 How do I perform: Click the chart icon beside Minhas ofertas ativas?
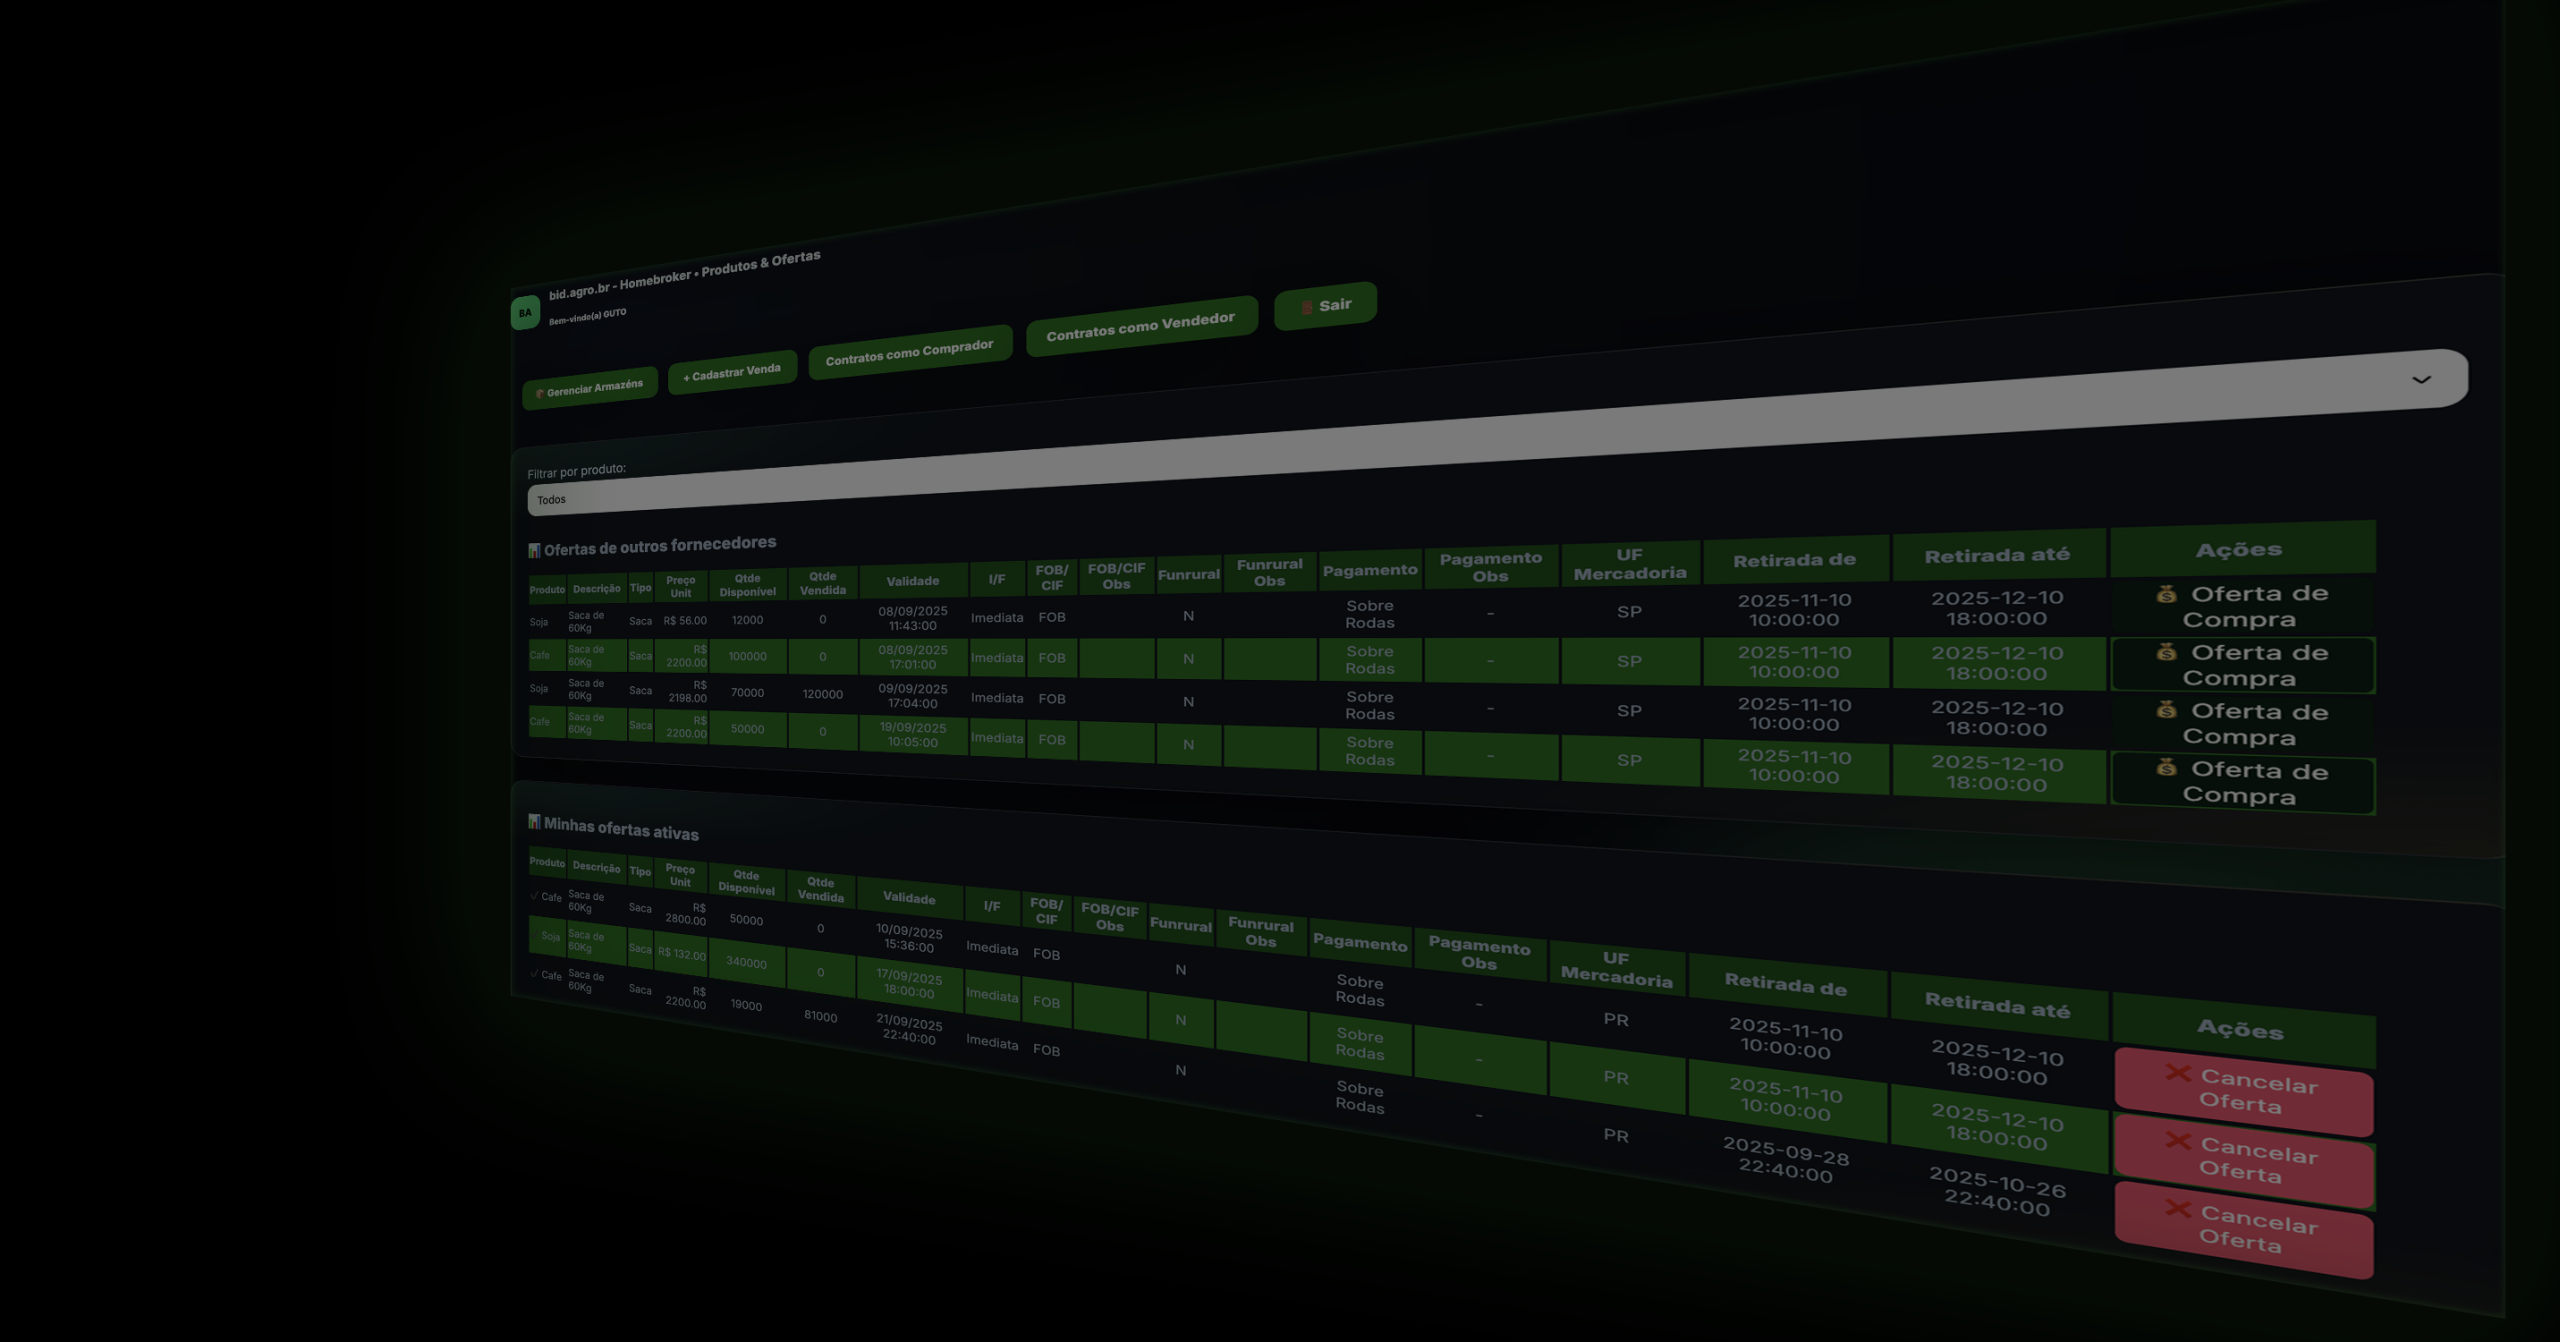[534, 822]
